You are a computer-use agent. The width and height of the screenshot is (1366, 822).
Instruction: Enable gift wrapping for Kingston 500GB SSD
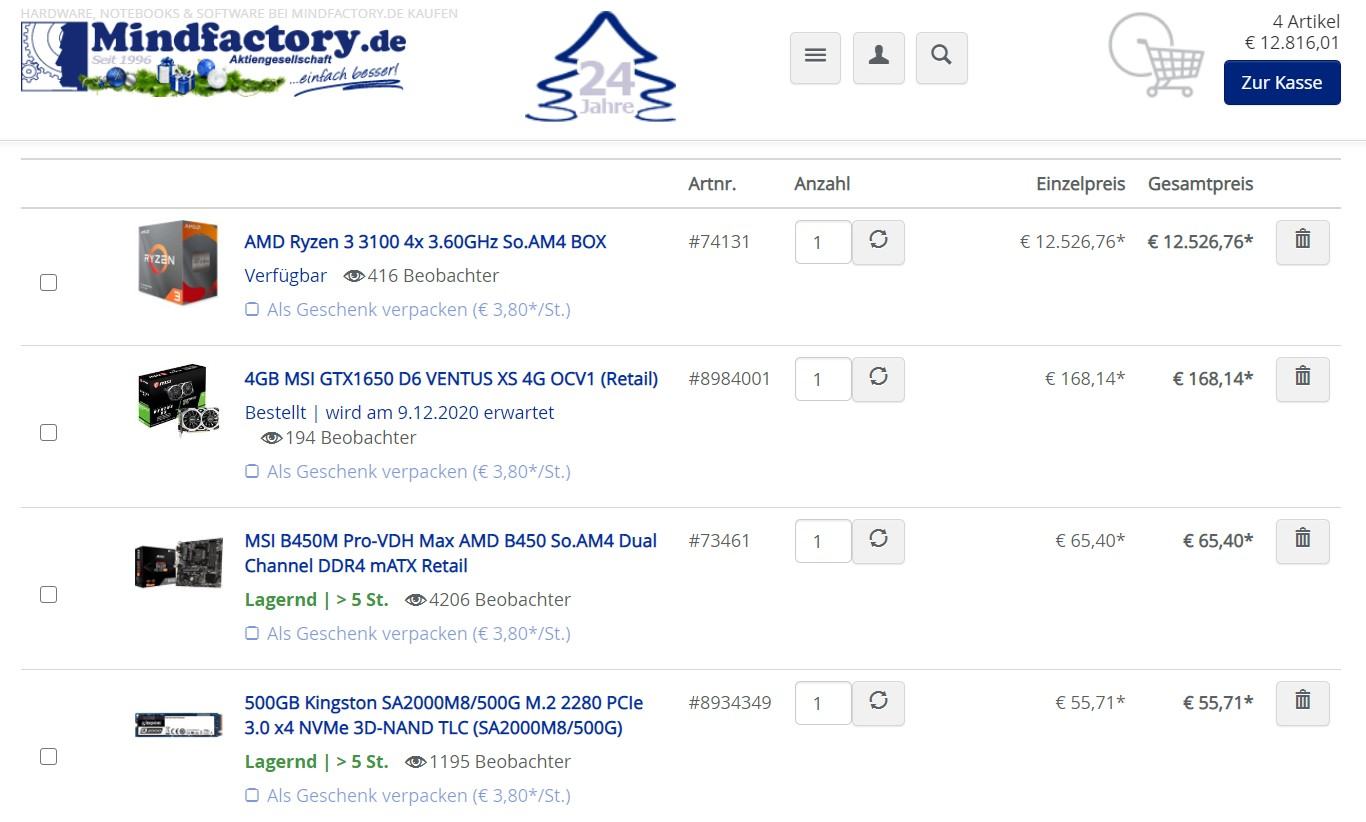point(252,796)
